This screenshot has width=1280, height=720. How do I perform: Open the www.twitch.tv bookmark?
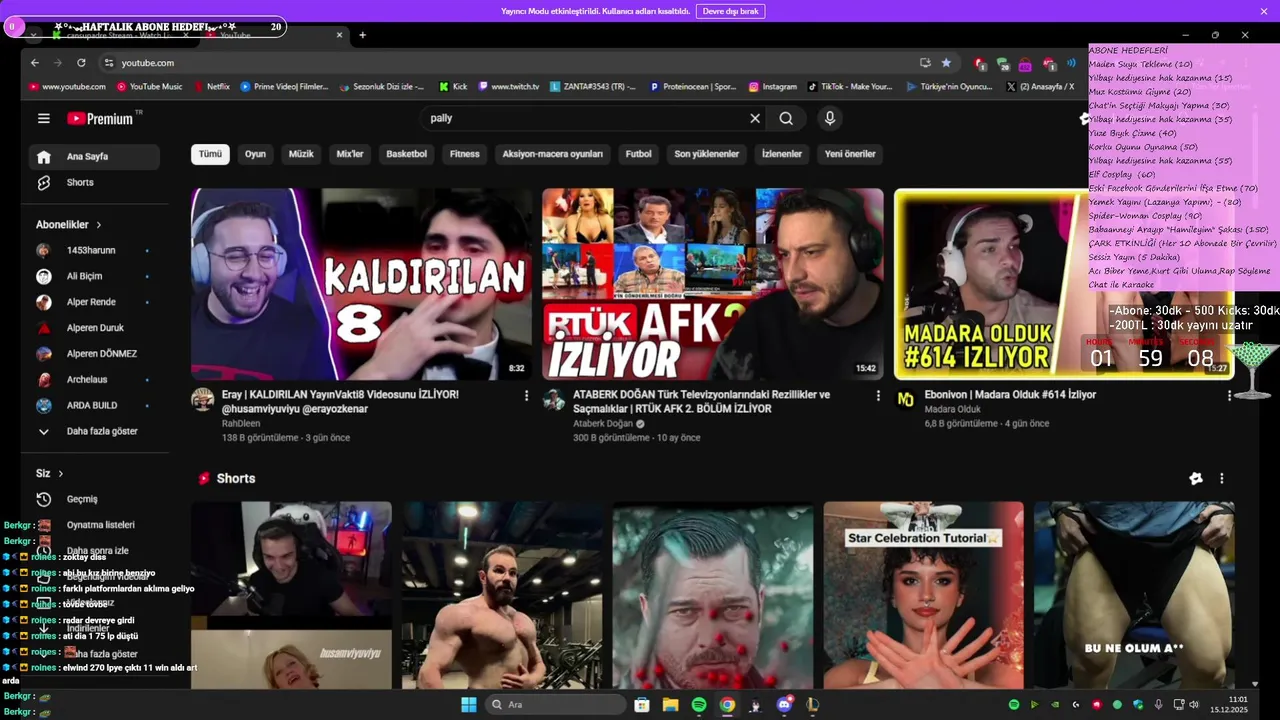[508, 87]
